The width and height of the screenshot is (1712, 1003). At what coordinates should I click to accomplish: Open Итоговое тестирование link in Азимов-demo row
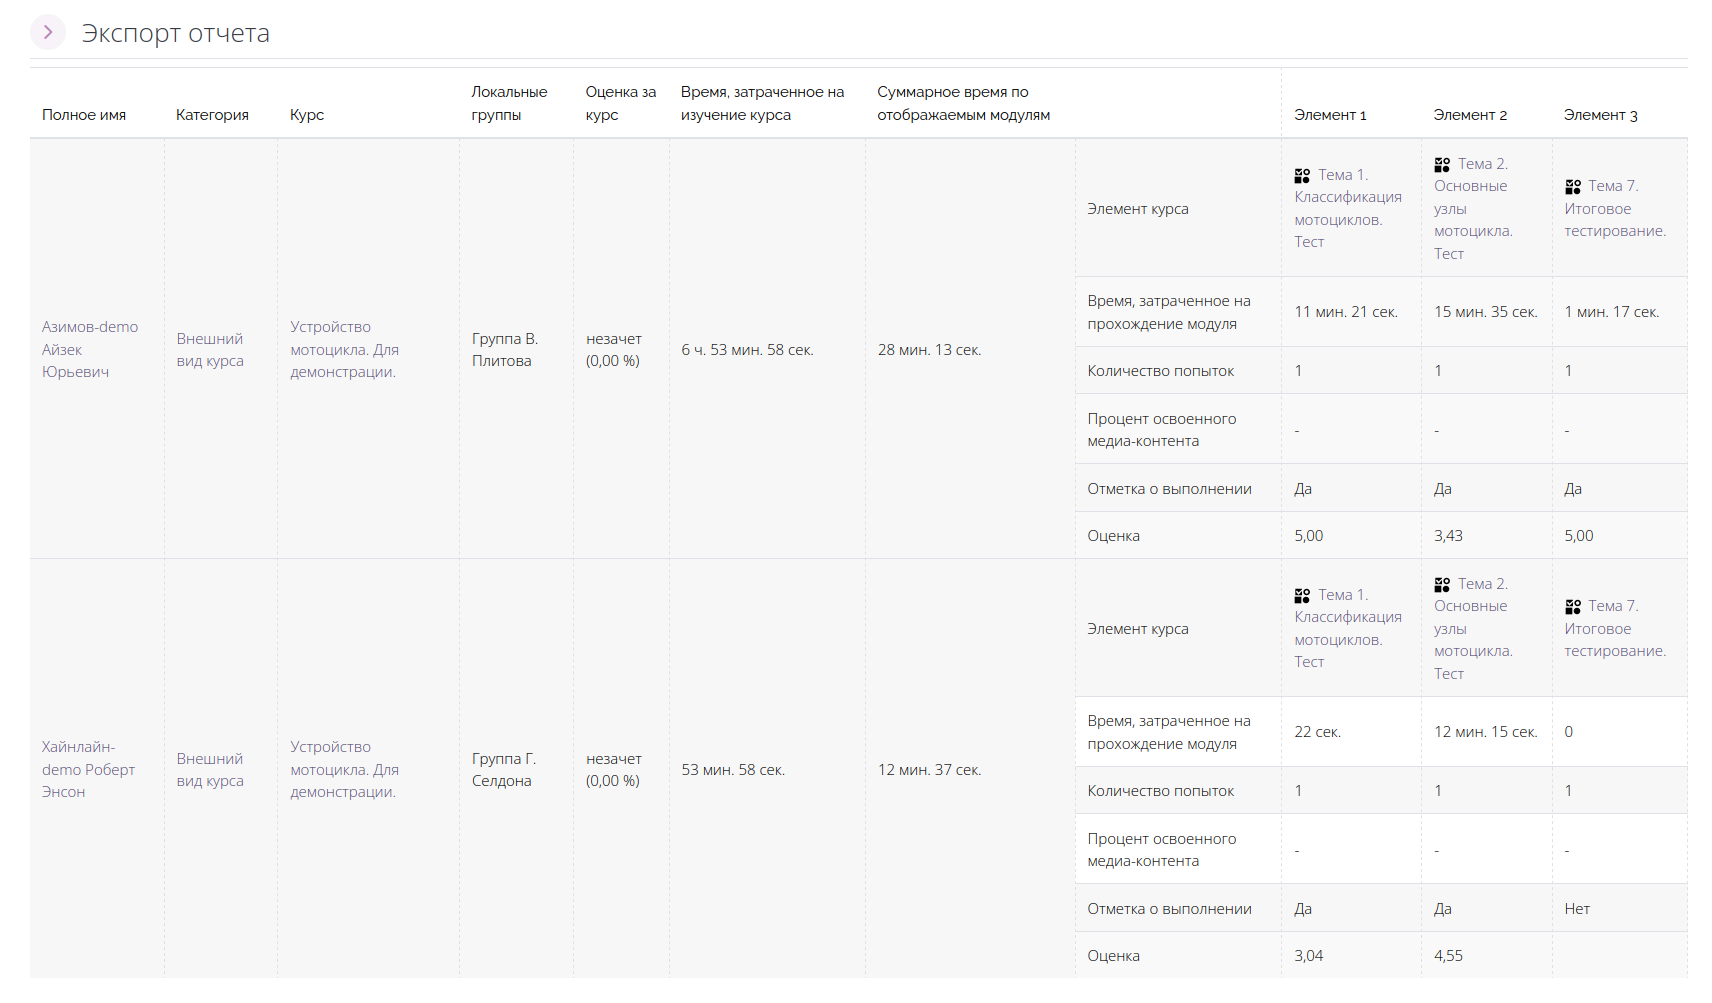tap(1614, 209)
